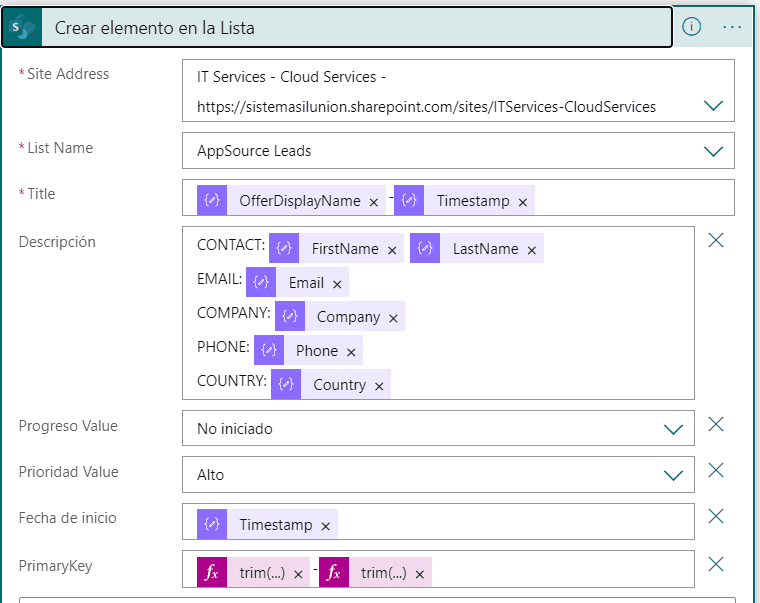Open the List Name dropdown
This screenshot has width=760, height=603.
point(713,151)
